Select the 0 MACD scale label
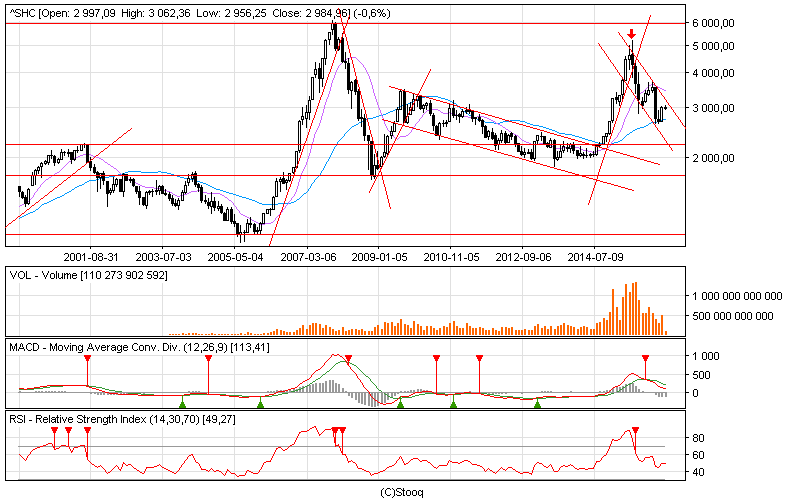 point(695,393)
